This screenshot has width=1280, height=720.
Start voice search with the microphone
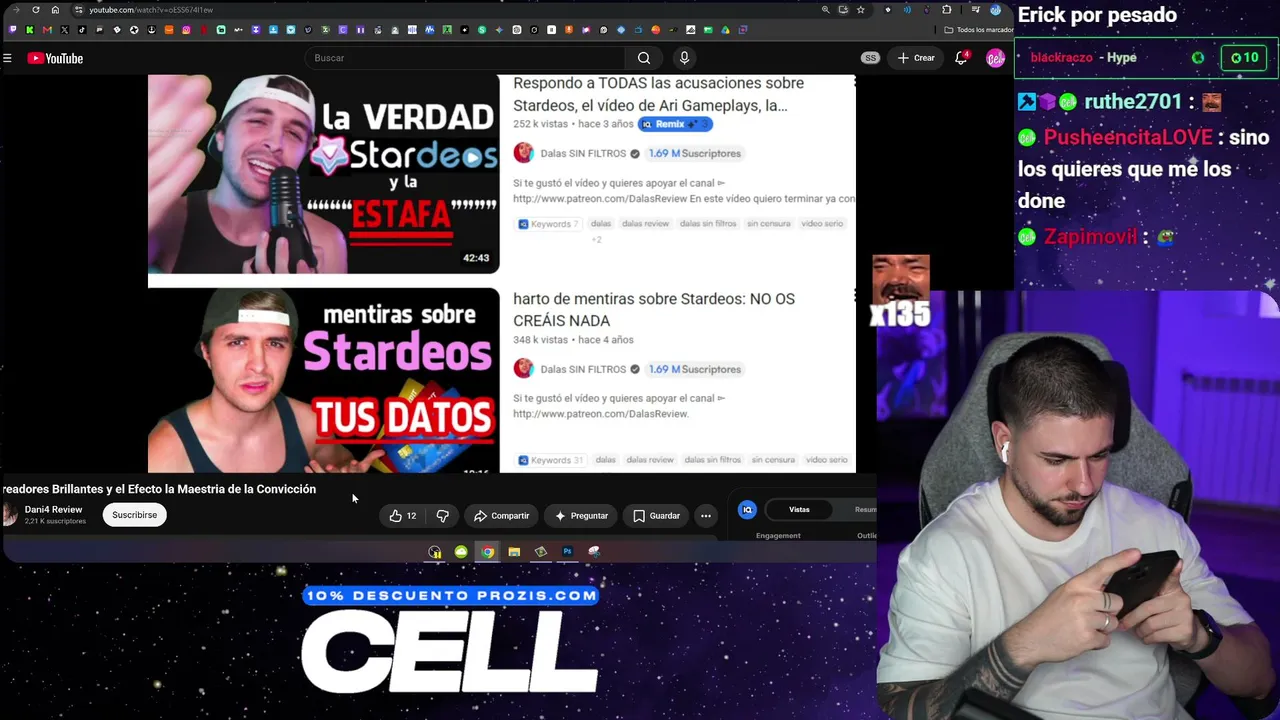coord(684,58)
